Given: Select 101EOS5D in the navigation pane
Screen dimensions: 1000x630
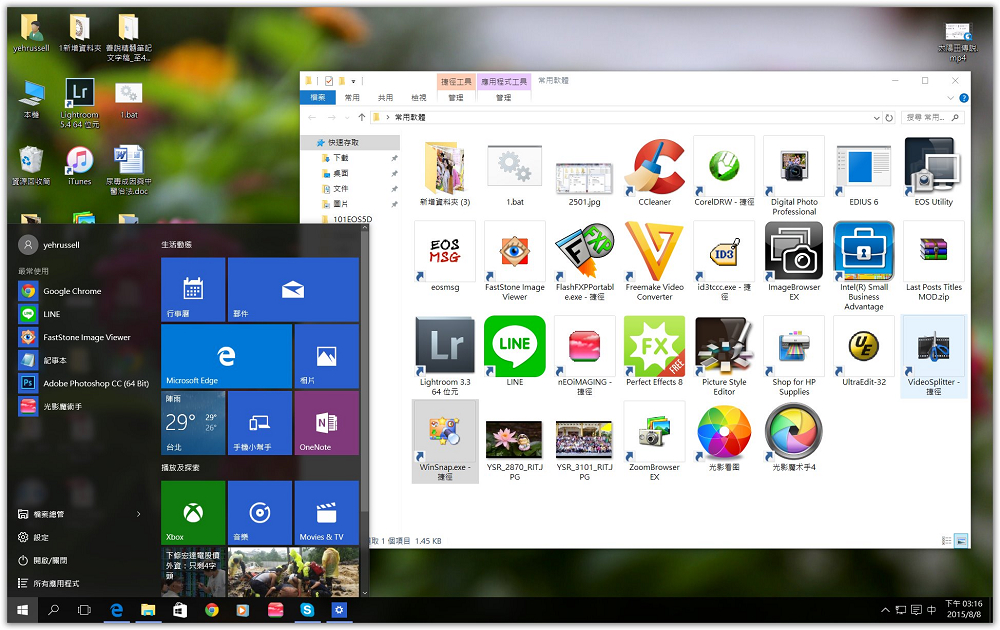Looking at the screenshot, I should point(353,219).
